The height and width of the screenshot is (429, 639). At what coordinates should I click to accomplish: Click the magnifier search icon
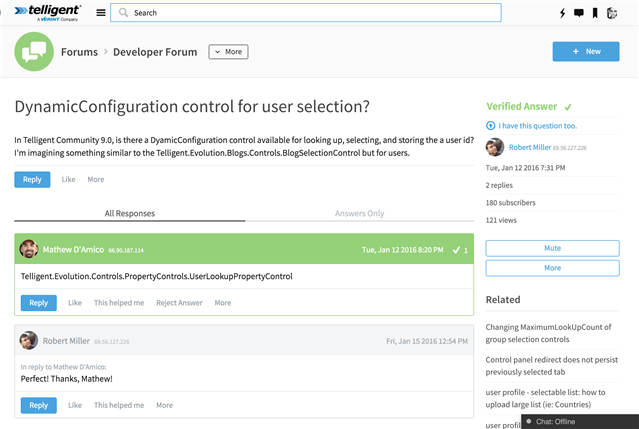tap(123, 13)
